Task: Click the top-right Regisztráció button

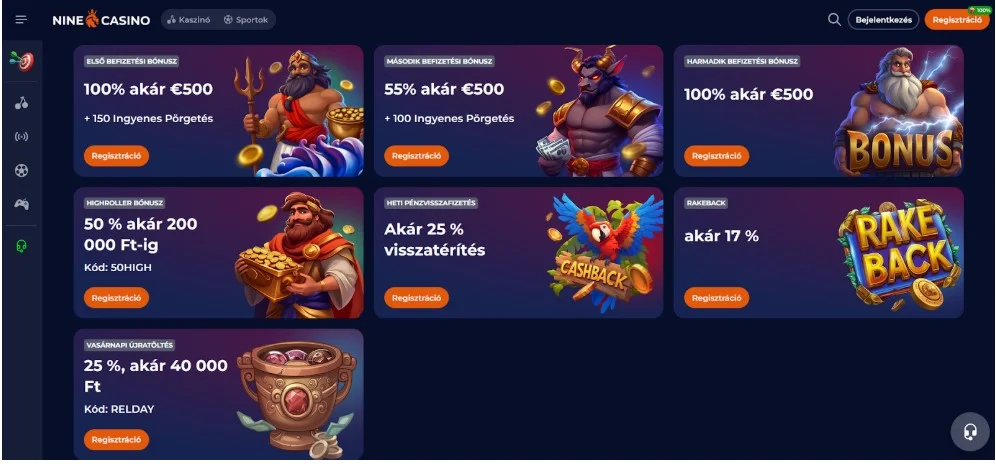Action: coord(957,20)
